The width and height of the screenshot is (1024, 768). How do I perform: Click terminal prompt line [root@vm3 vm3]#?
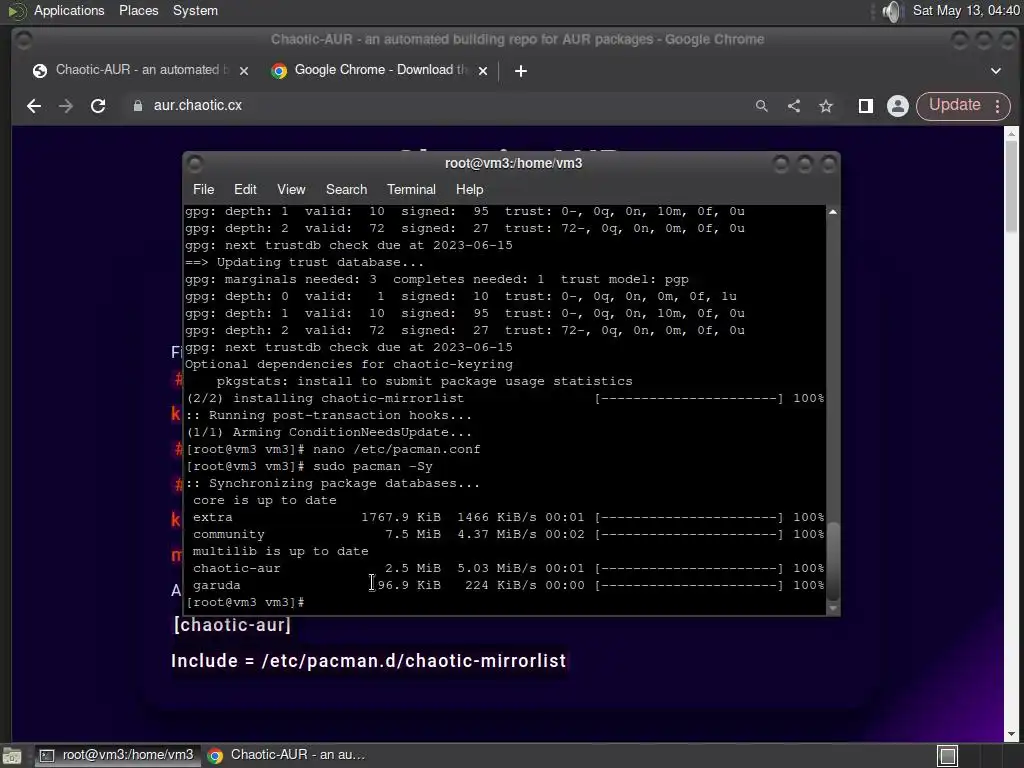[245, 602]
